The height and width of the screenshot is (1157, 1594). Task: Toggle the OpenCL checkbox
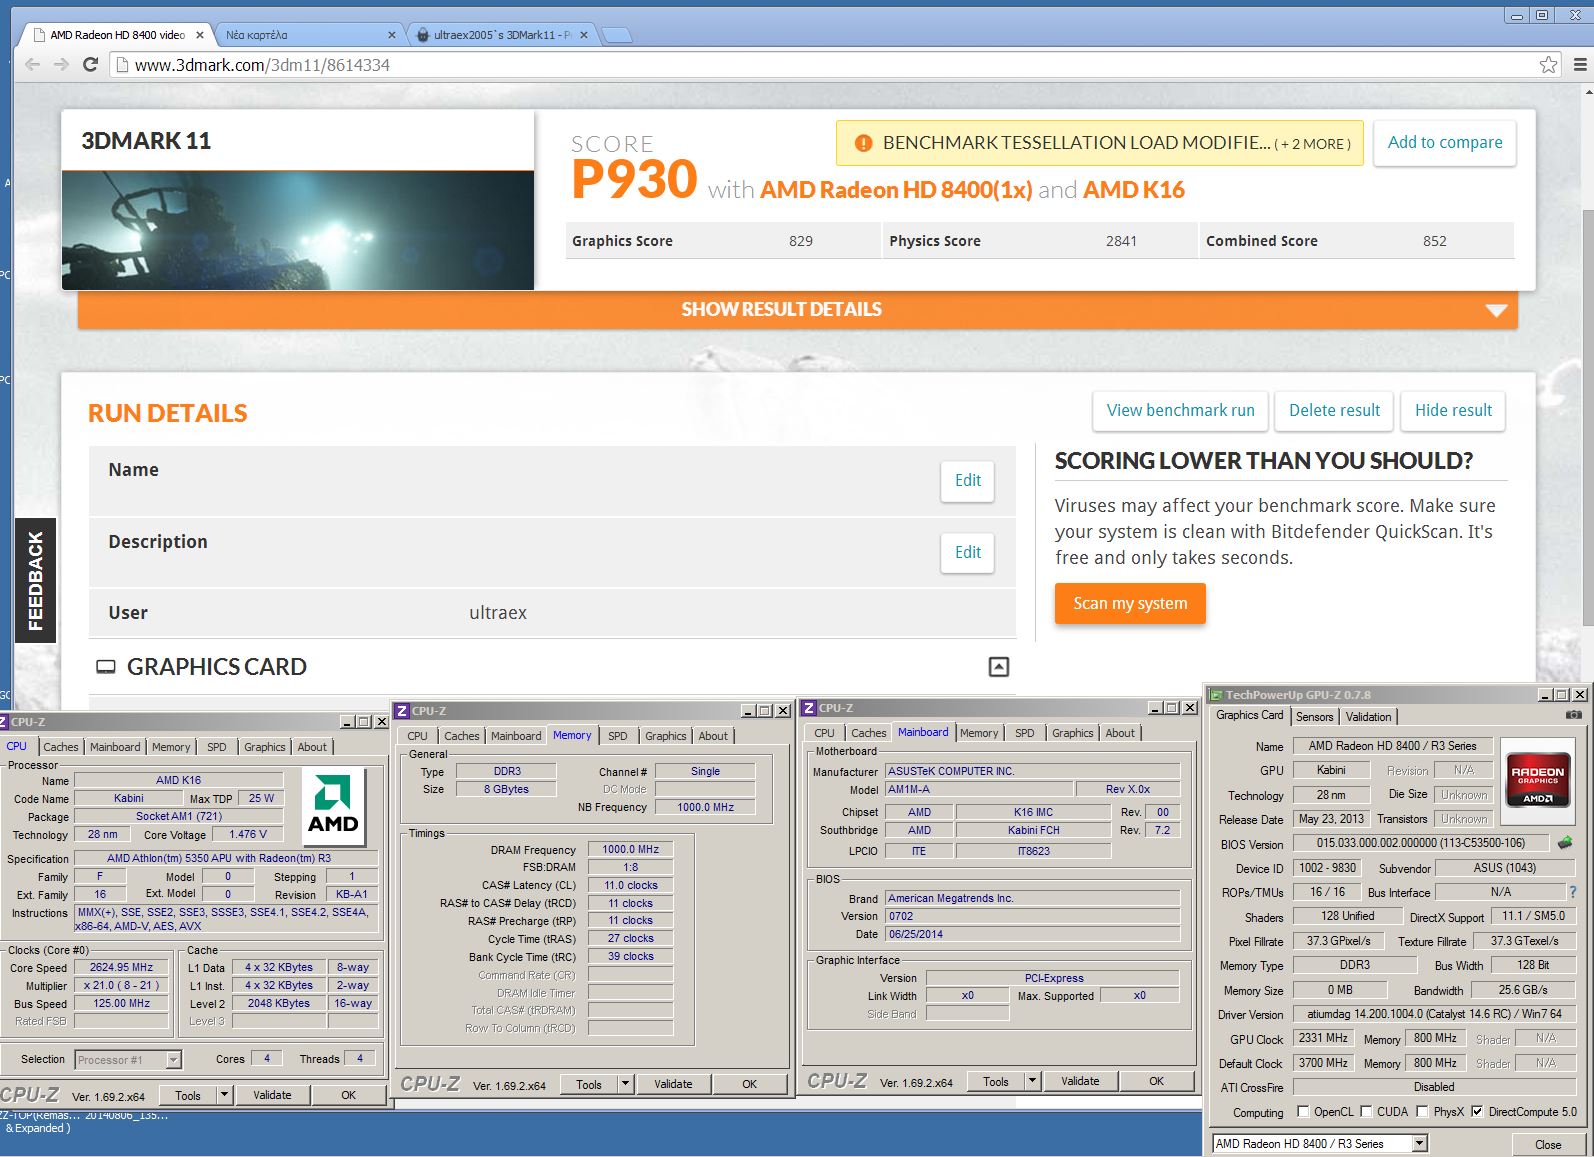coord(1302,1111)
